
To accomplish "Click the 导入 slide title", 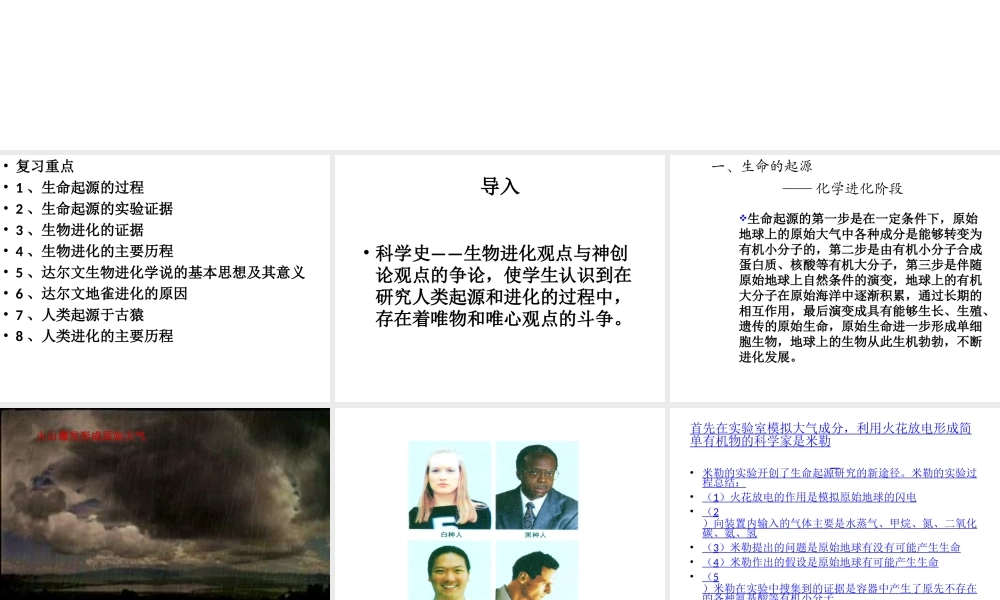I will click(500, 186).
